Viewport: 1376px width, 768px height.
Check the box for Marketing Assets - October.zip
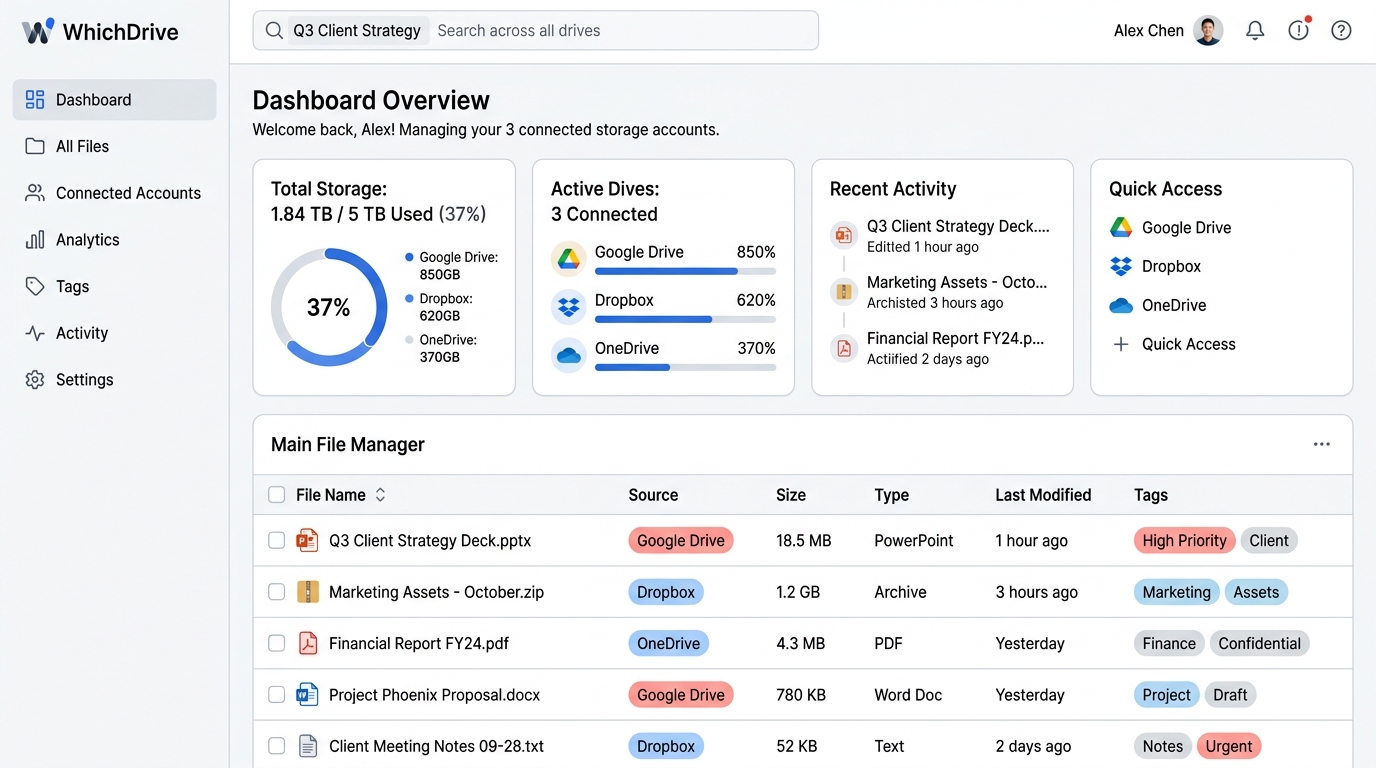point(276,592)
